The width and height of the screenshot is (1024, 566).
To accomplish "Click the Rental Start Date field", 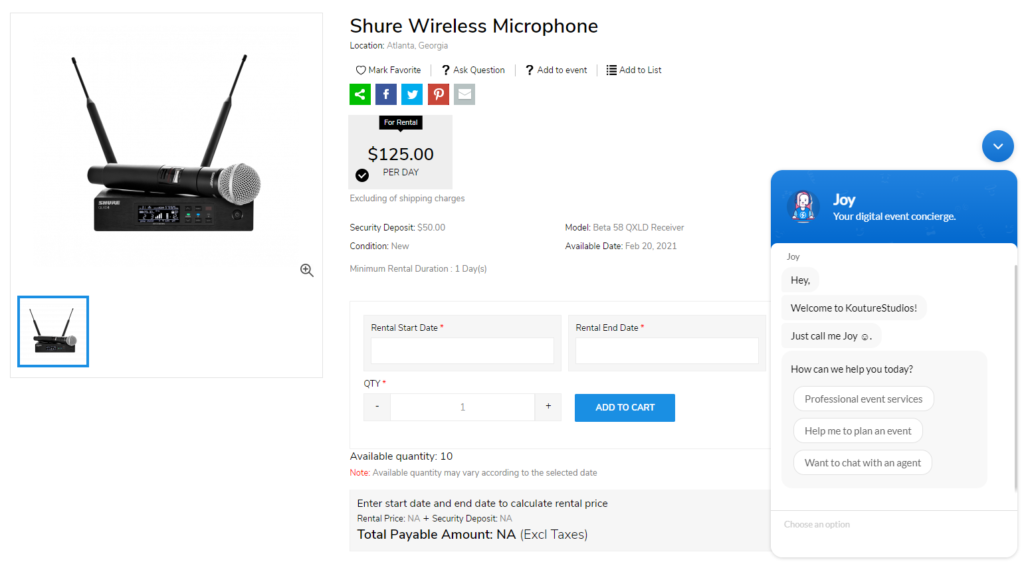I will point(462,351).
